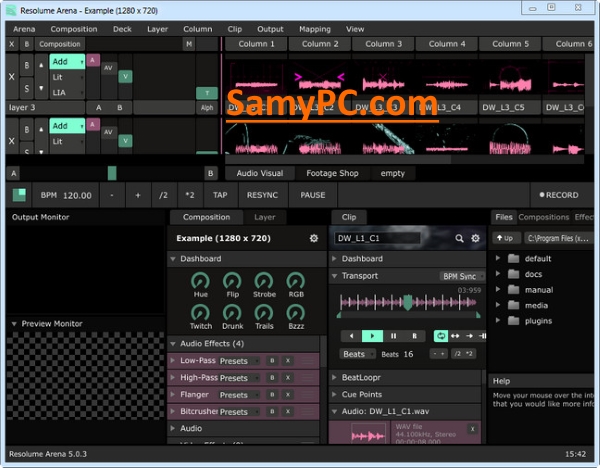Click the Hue dashboard knob

coord(201,281)
